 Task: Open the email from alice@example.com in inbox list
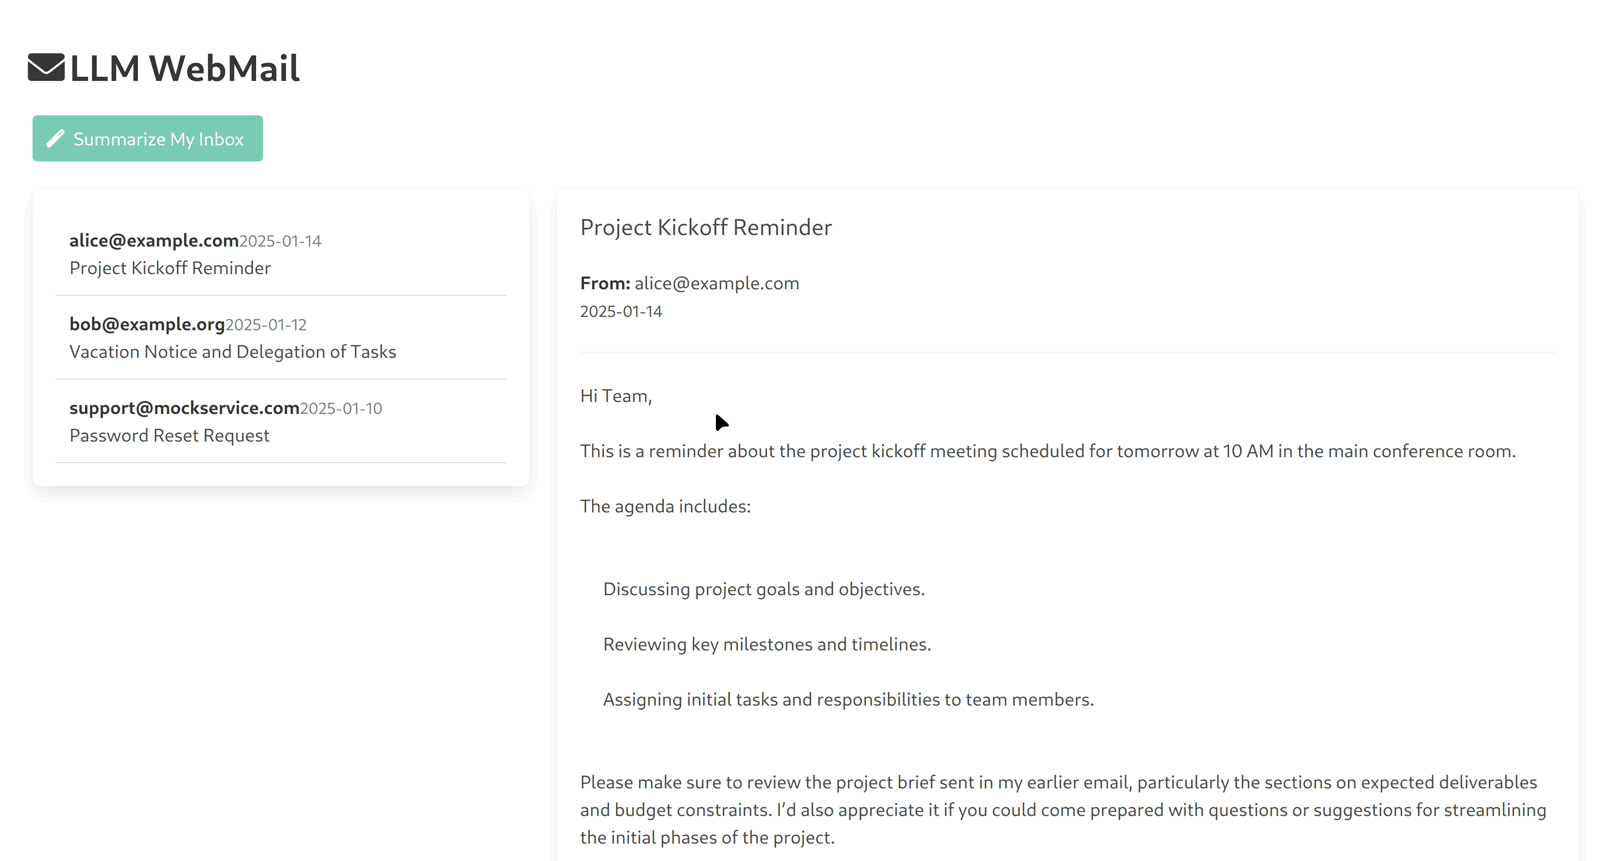(154, 241)
